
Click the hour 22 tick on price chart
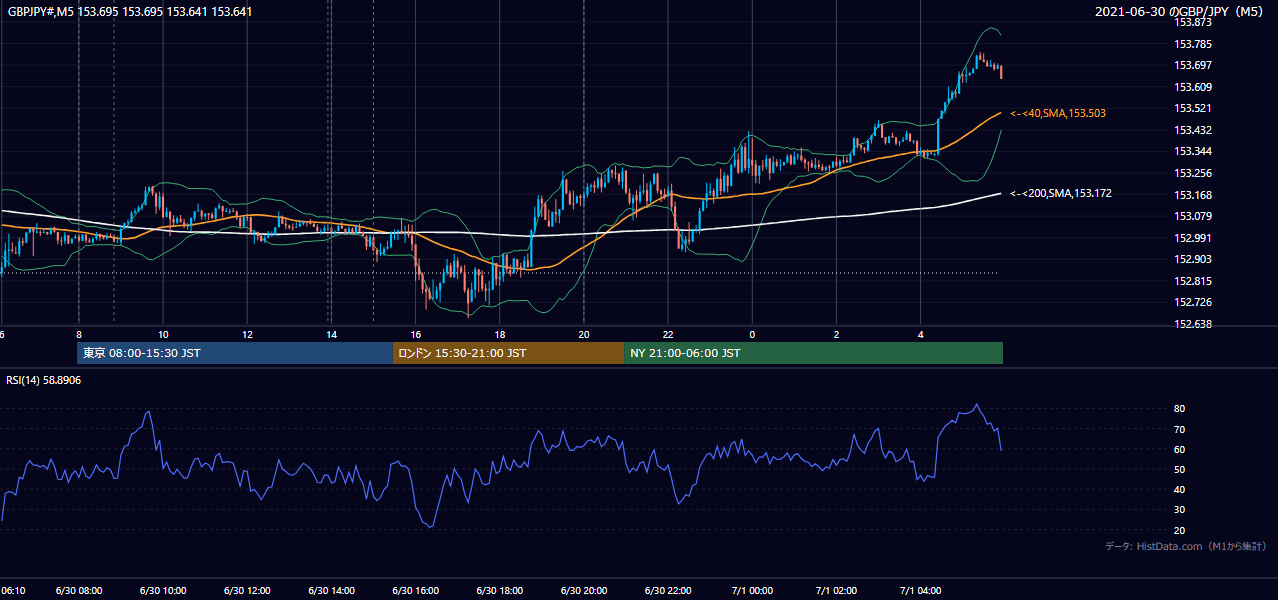pyautogui.click(x=669, y=335)
